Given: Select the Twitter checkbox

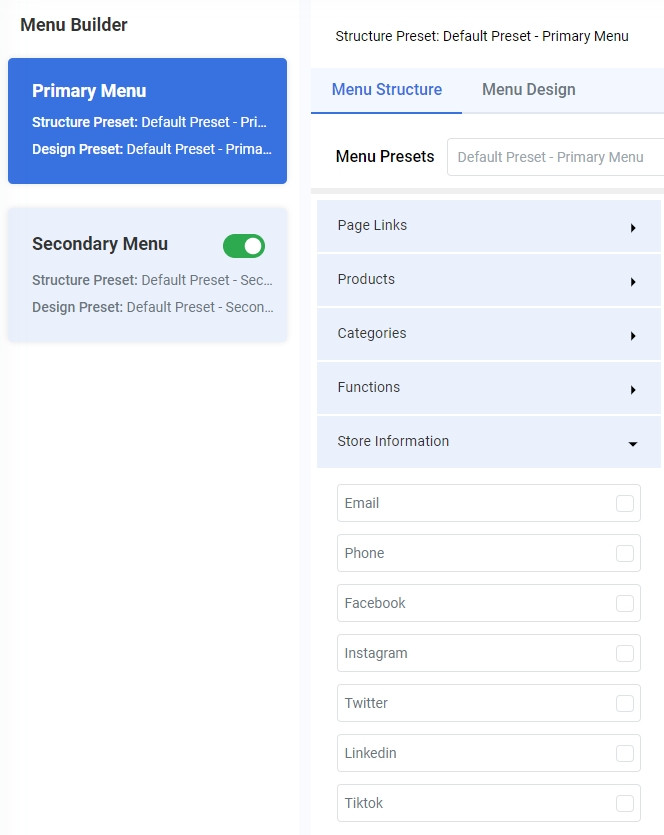Looking at the screenshot, I should (625, 703).
